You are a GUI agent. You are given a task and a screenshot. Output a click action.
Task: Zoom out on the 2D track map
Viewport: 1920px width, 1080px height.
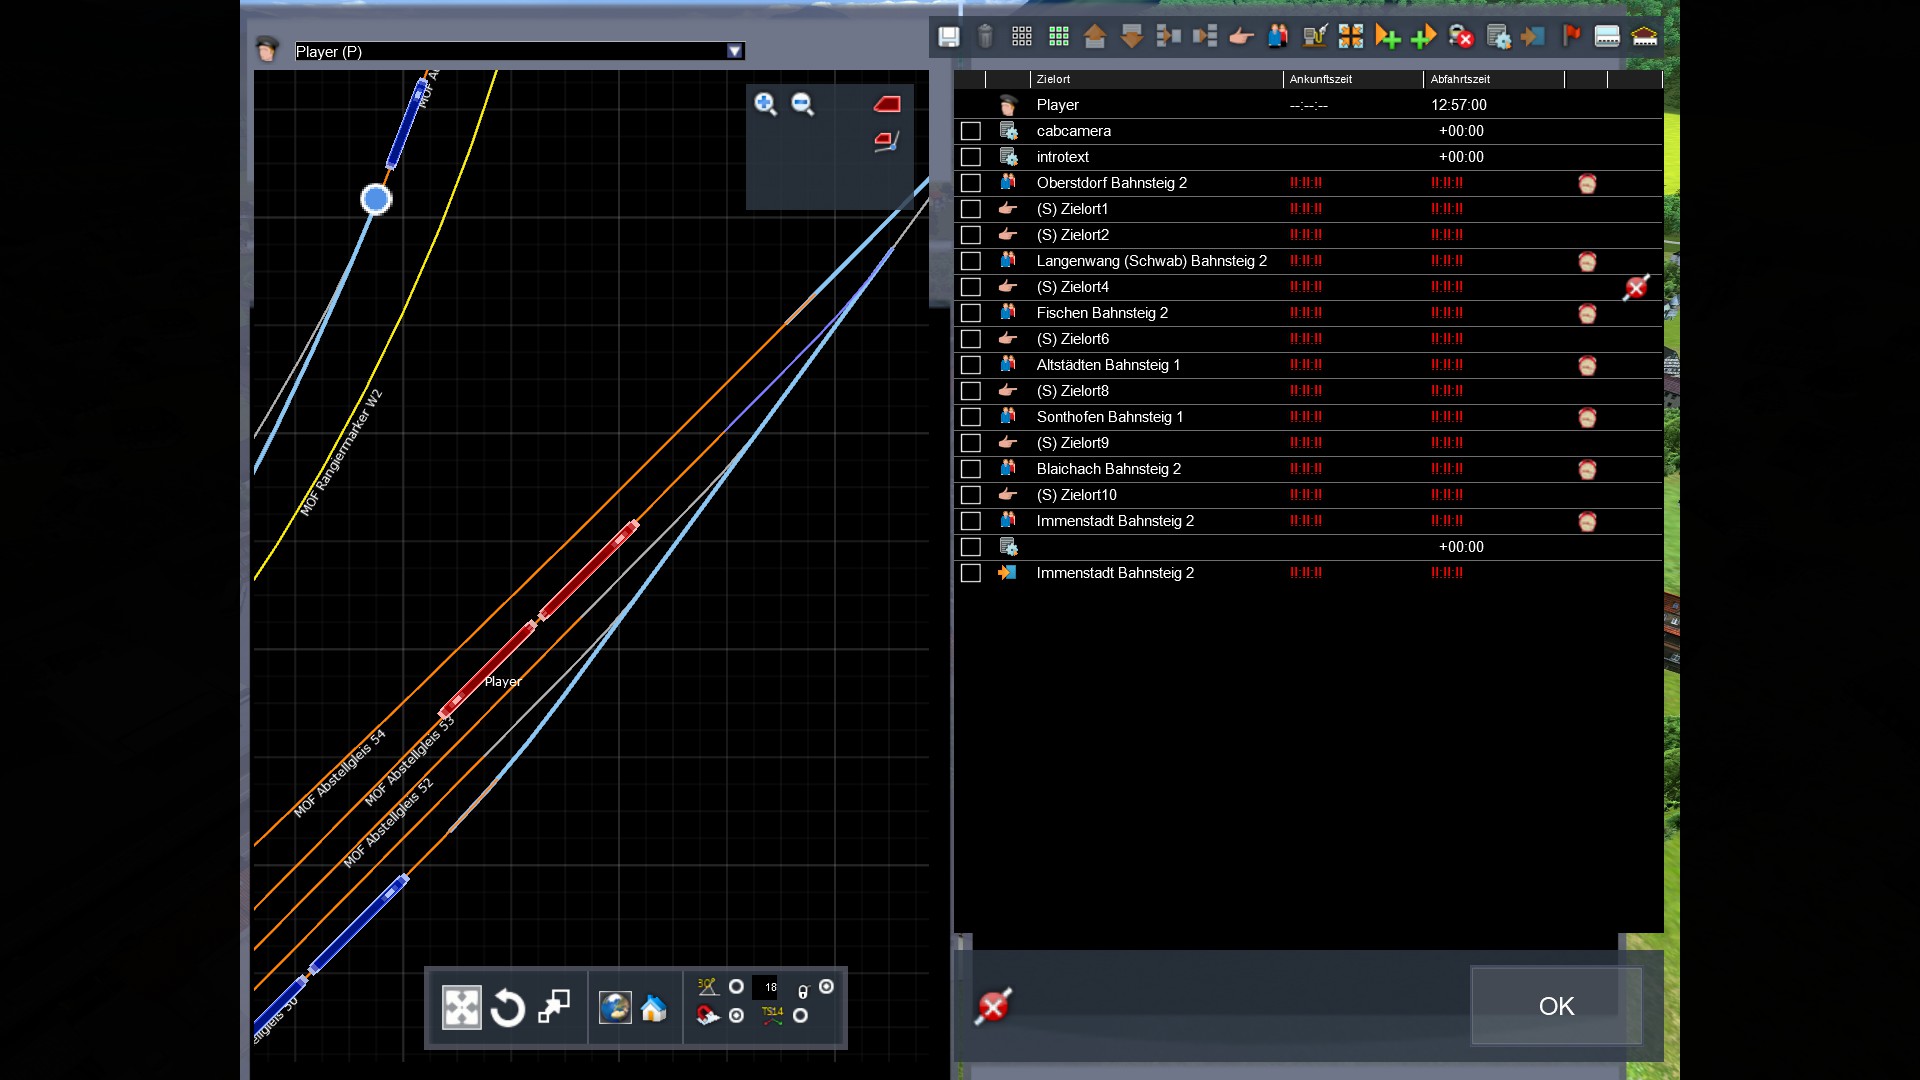pyautogui.click(x=803, y=104)
